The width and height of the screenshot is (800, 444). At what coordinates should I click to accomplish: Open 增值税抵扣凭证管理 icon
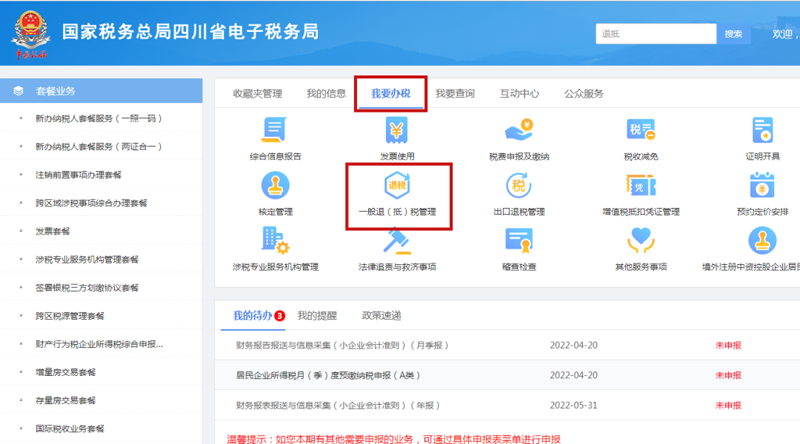[x=640, y=188]
